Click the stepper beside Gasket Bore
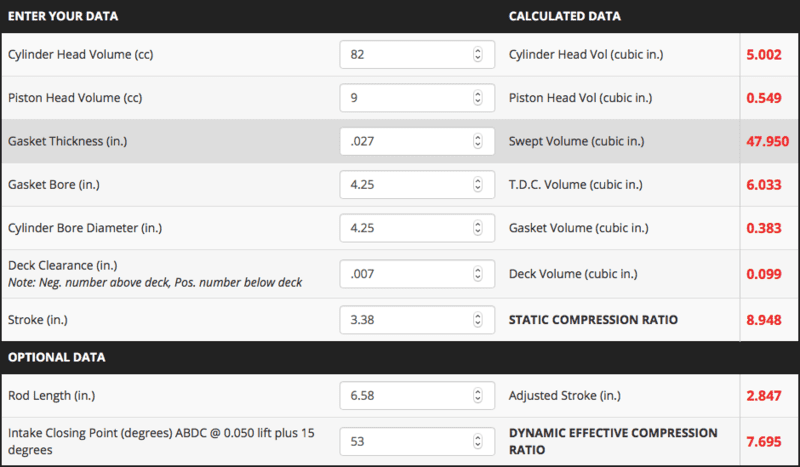 tap(477, 185)
